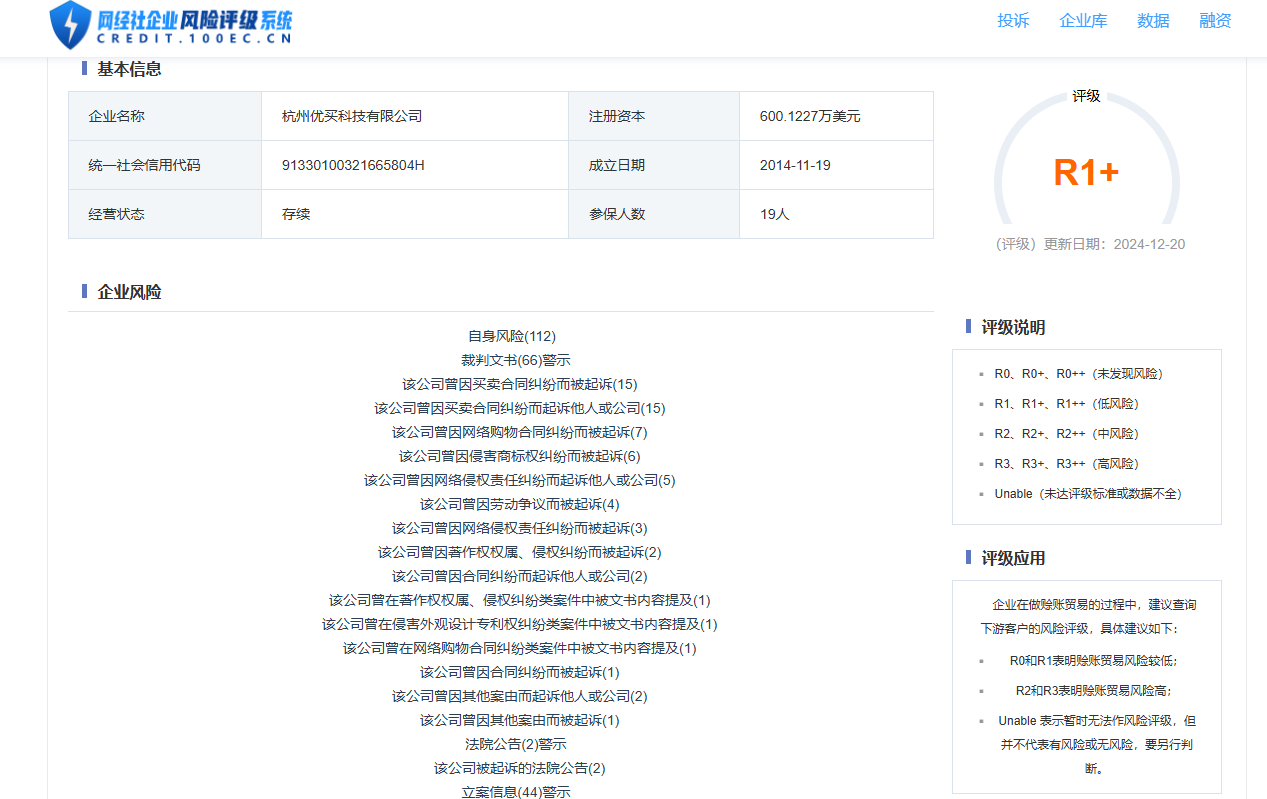Screen dimensions: 1267x799
Task: Select the 融资 navigation item
Action: coord(1215,21)
